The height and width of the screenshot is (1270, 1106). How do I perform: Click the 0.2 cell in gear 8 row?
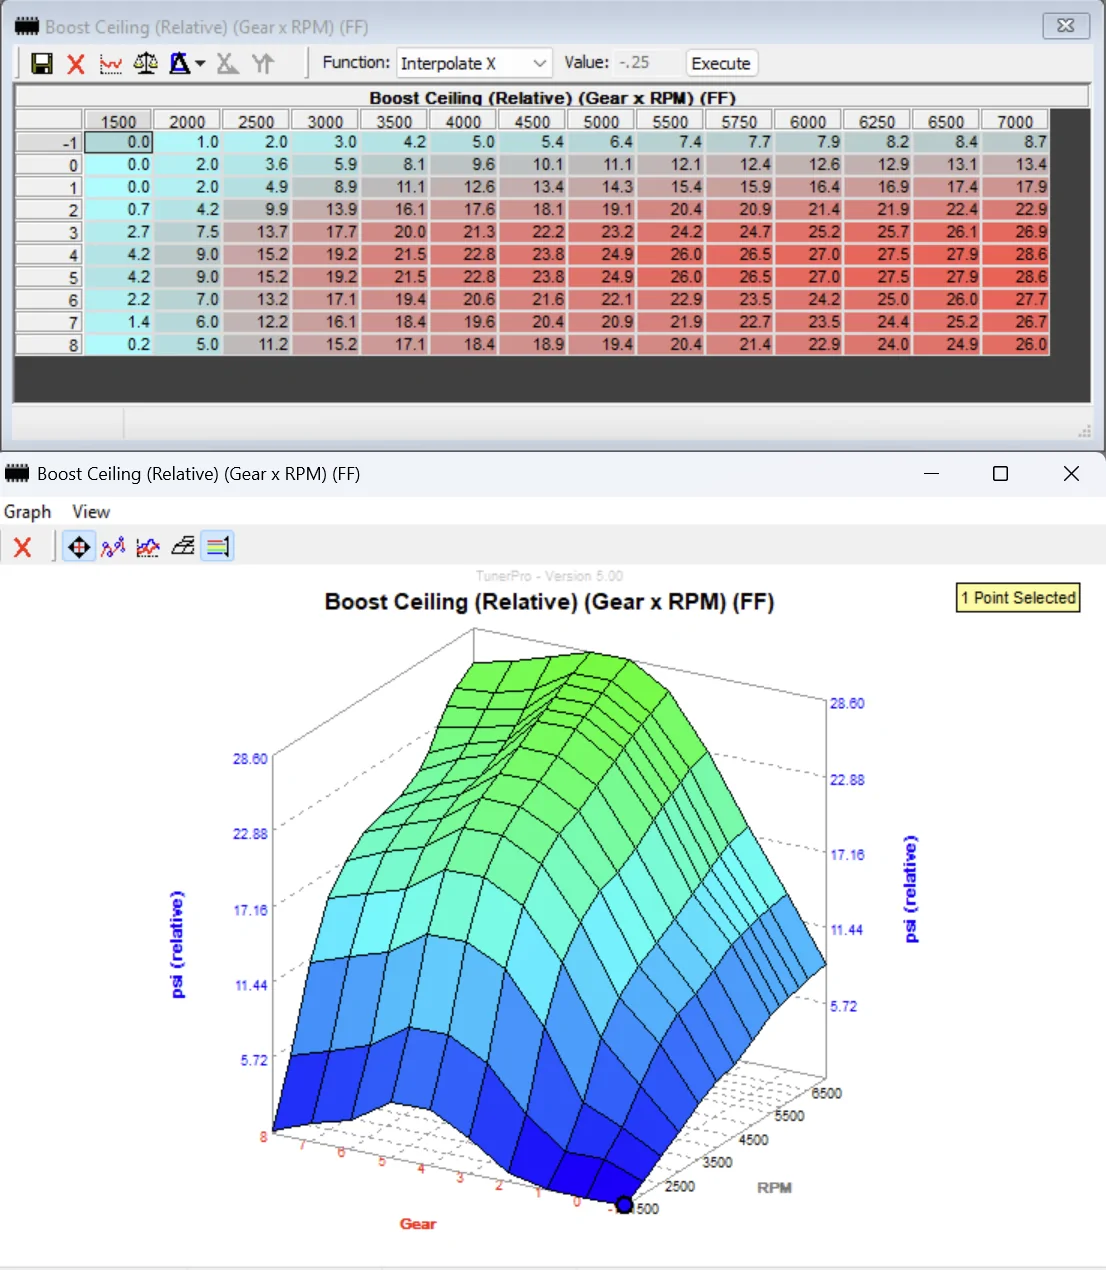[119, 345]
